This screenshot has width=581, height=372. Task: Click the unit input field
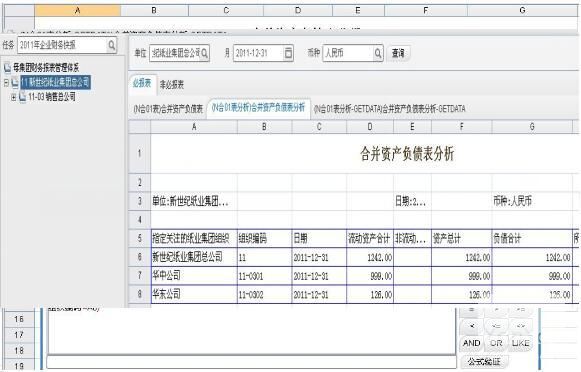click(179, 53)
